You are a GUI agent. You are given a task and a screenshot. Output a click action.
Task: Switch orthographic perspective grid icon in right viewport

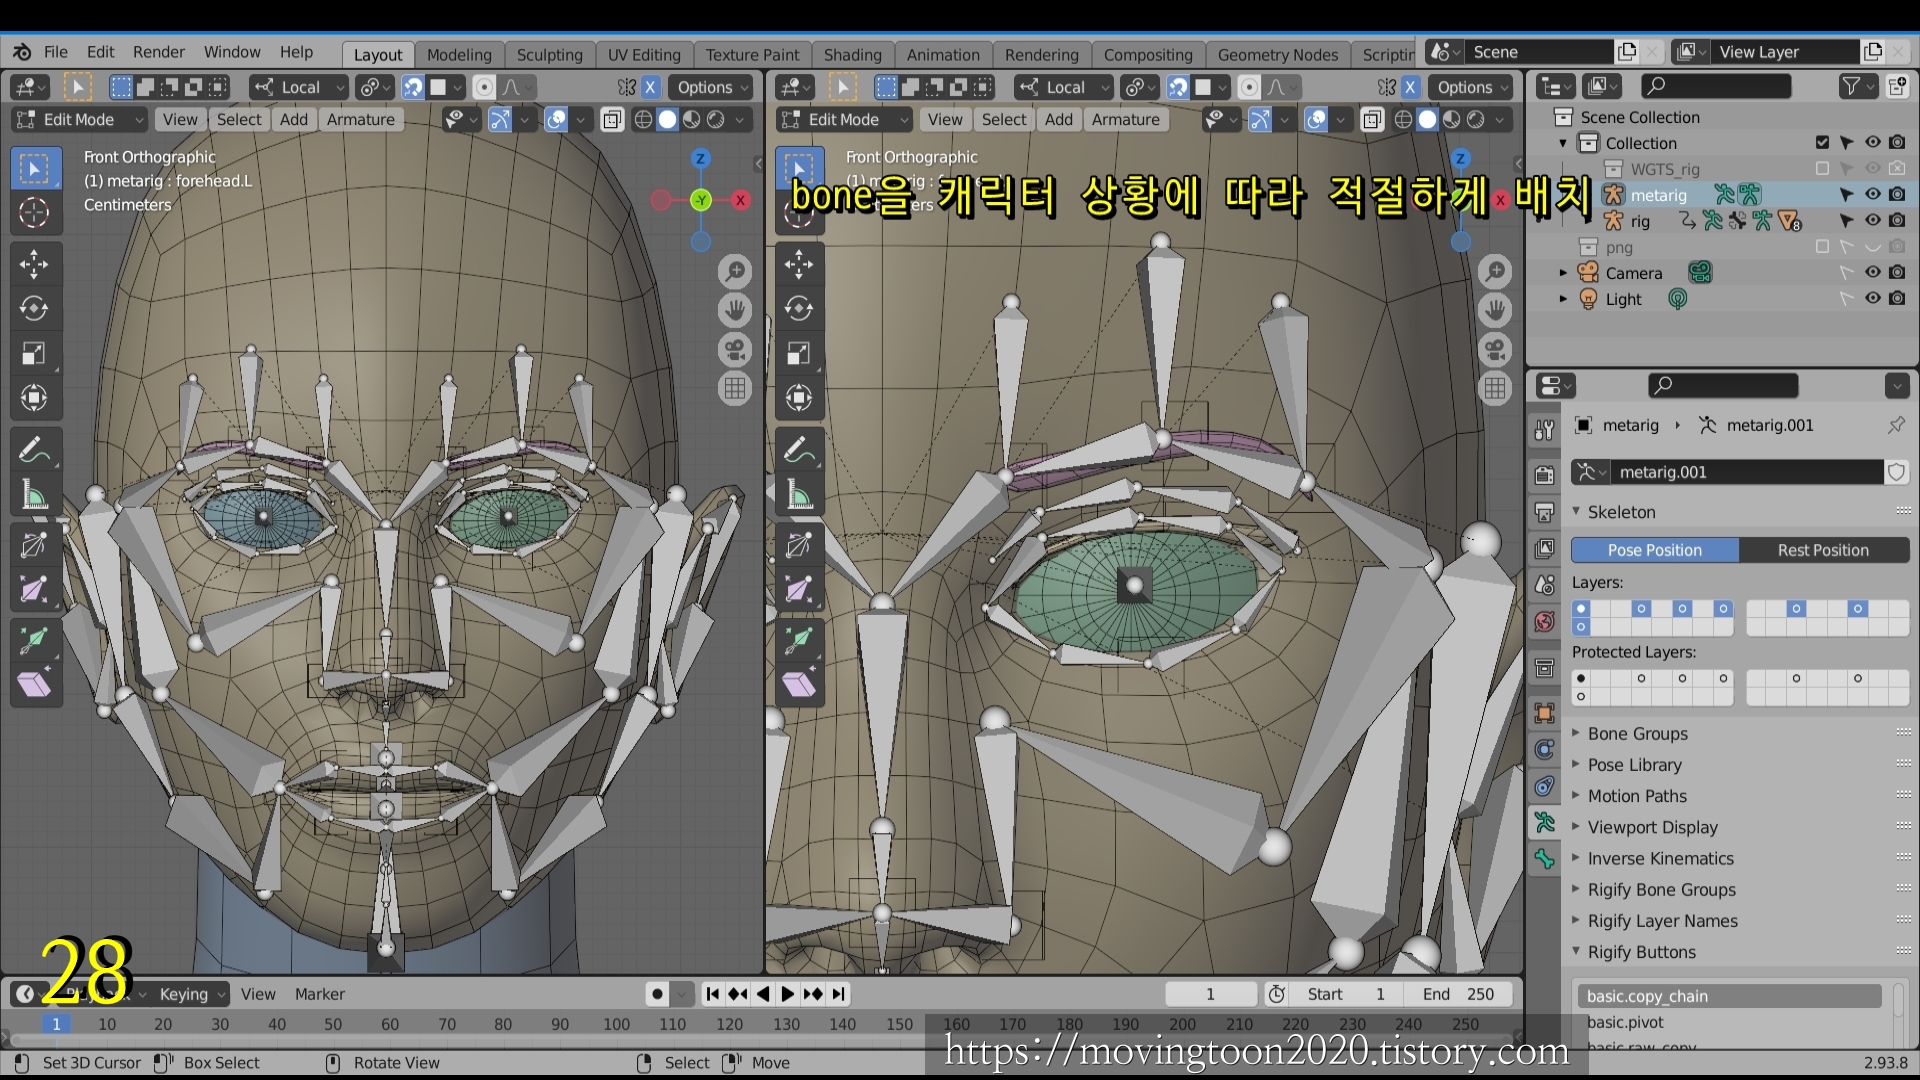coord(1495,388)
